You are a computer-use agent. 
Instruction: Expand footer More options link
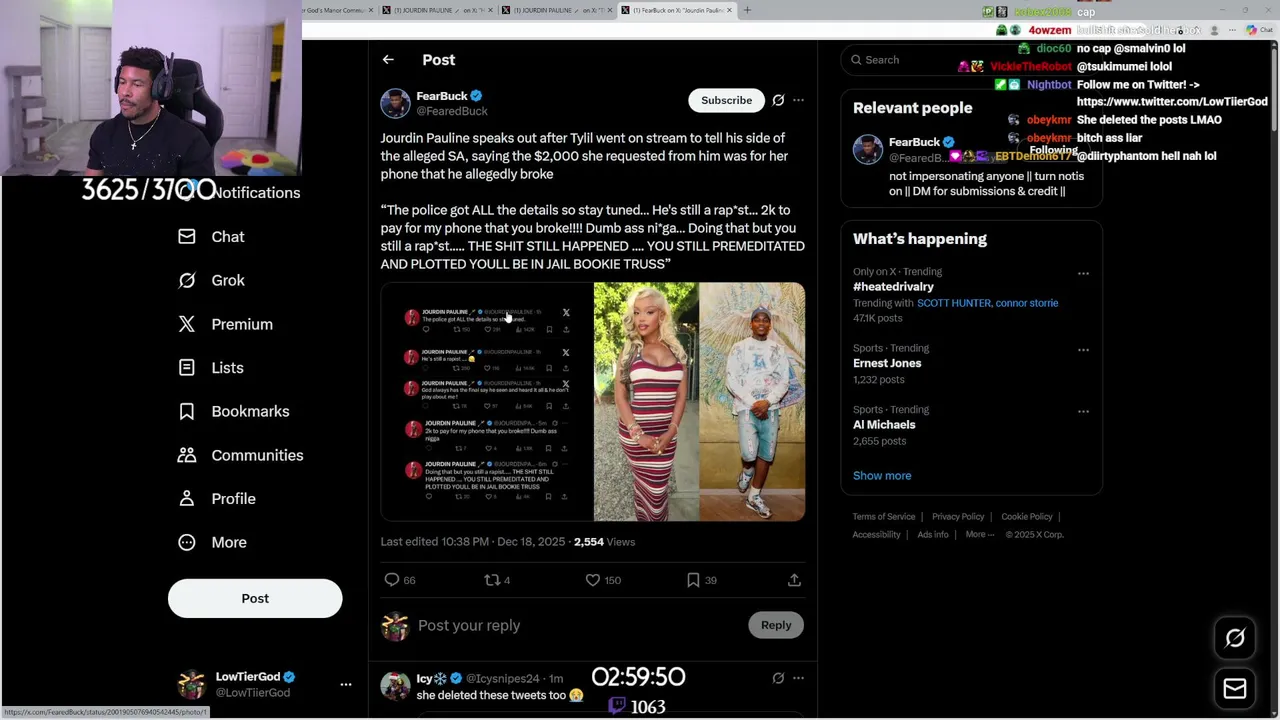point(980,534)
